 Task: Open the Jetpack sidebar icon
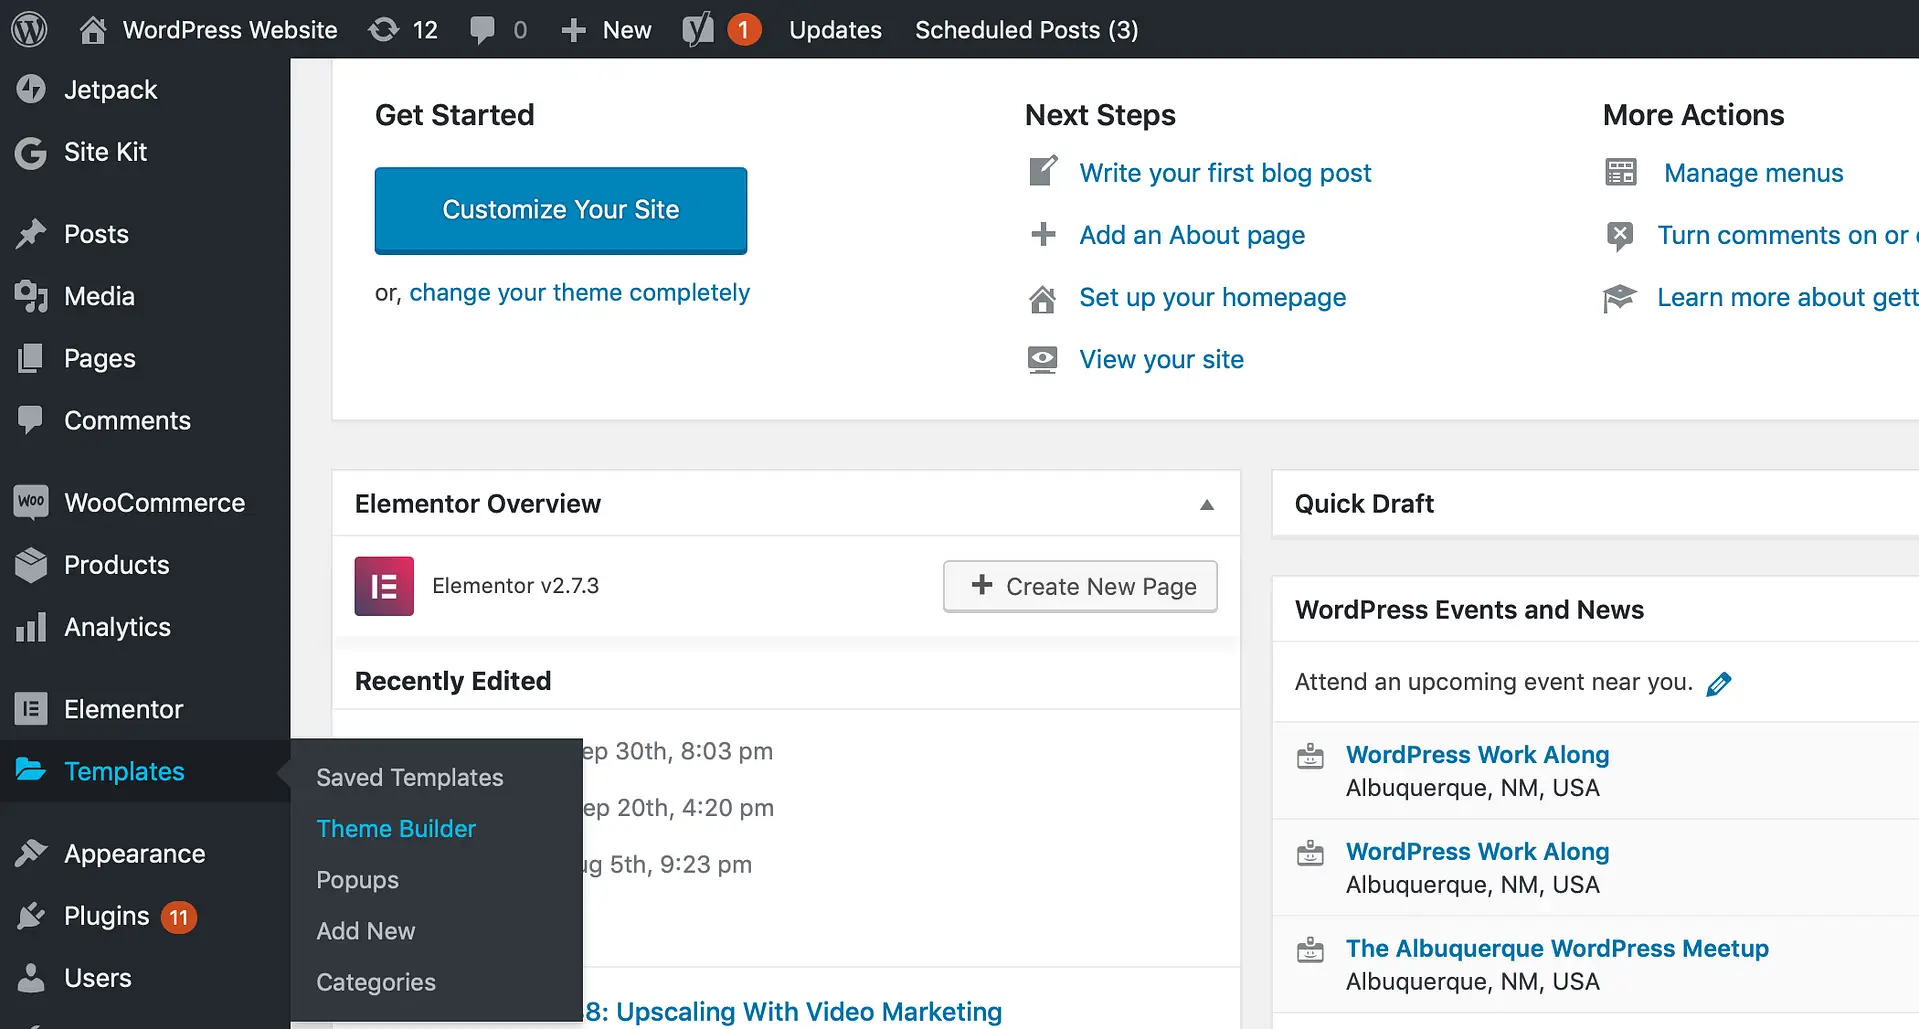point(32,89)
